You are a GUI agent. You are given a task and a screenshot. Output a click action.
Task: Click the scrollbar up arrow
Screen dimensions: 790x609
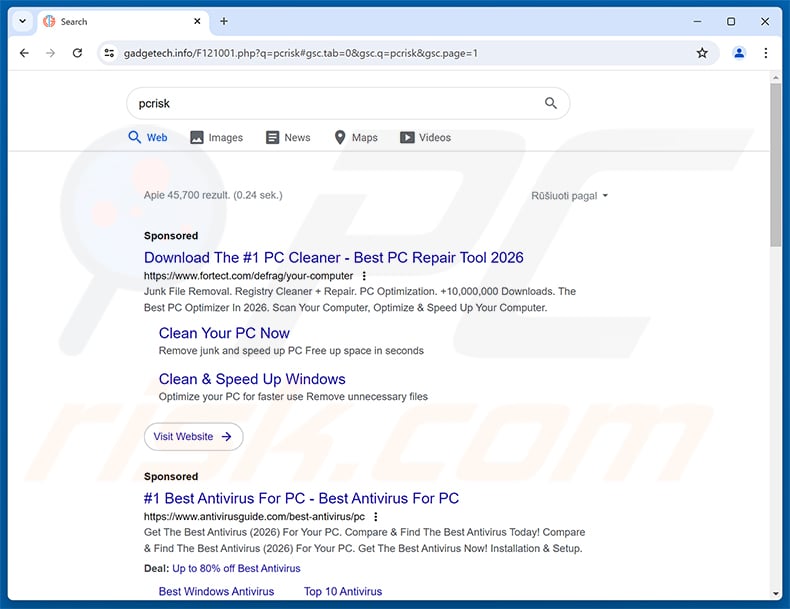775,78
